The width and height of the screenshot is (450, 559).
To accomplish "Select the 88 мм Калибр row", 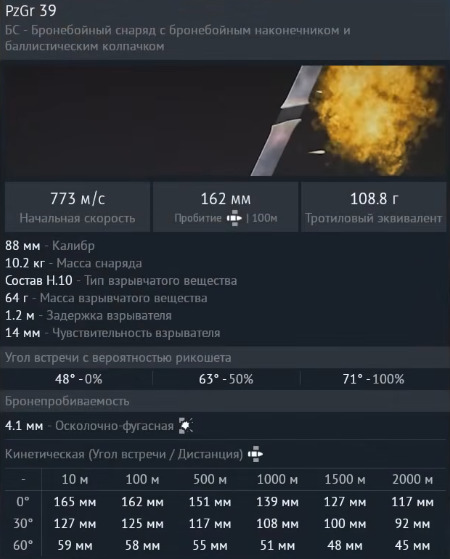I will (x=50, y=246).
